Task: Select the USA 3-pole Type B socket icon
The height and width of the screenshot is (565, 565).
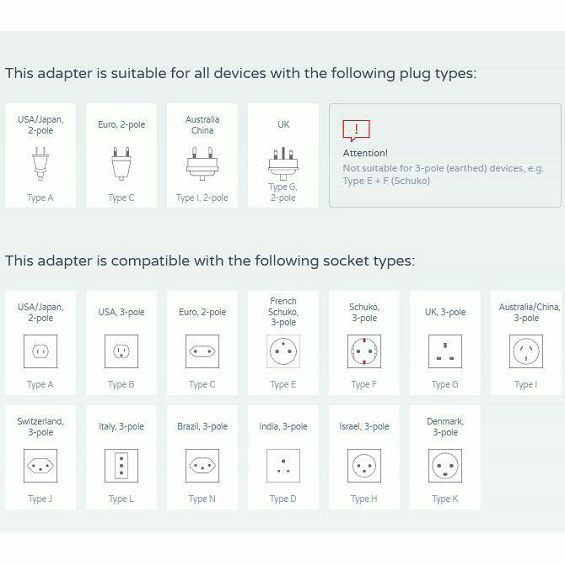Action: 121,351
